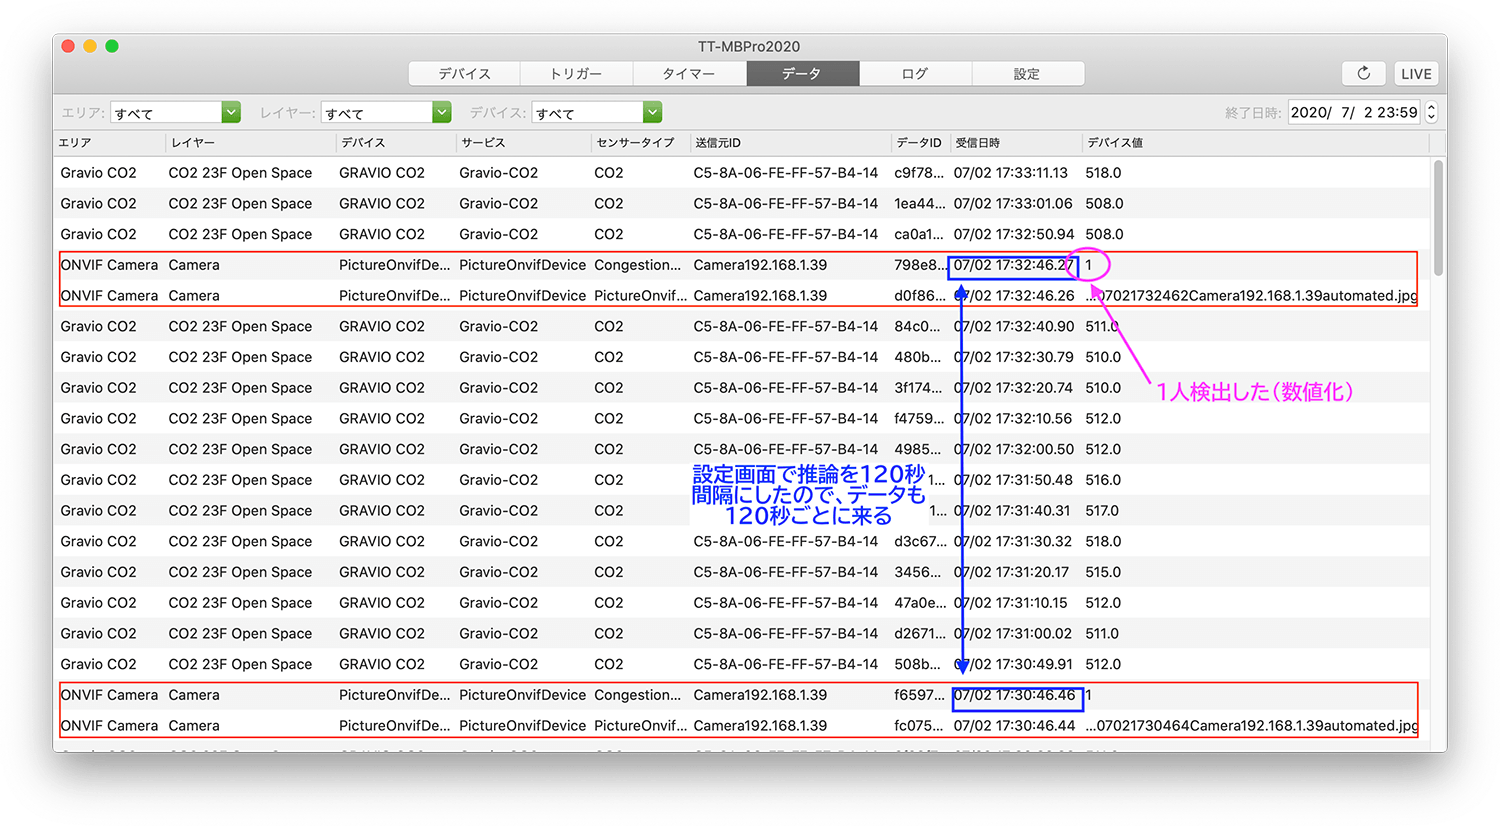Select row with data ID c9f78...
Screen dimensions: 1500x826
(x=742, y=173)
